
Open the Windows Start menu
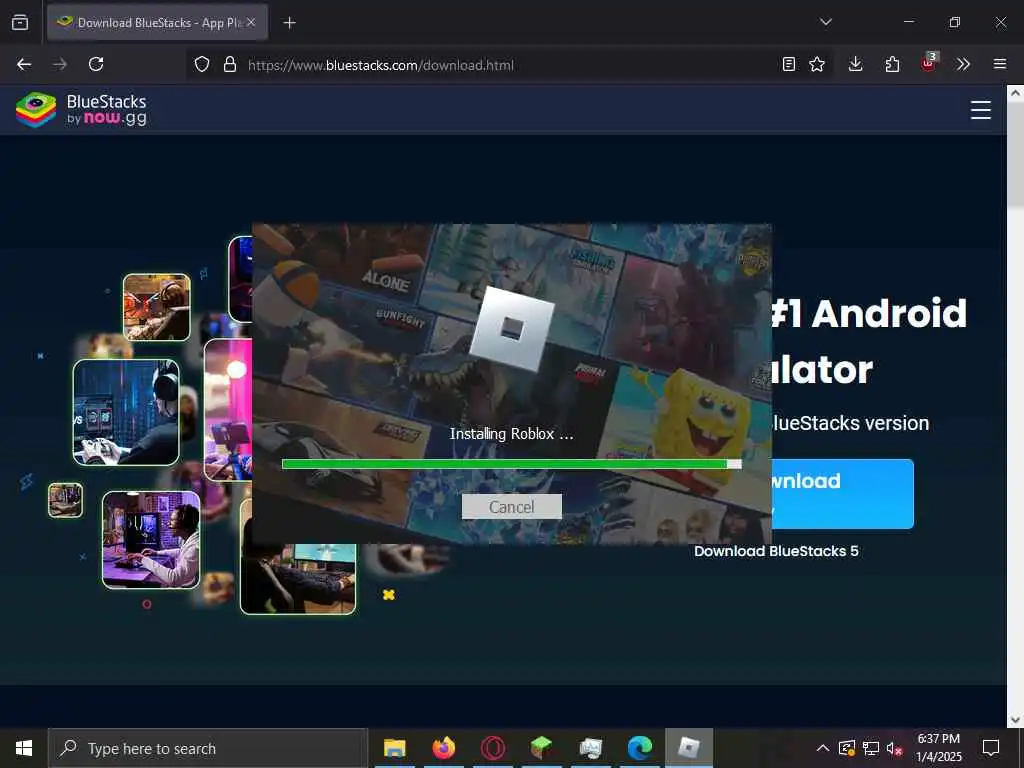click(24, 748)
